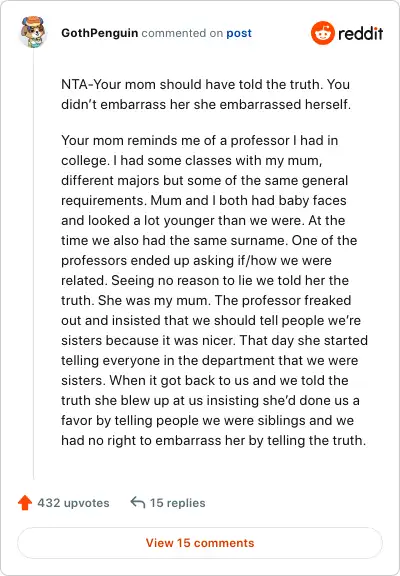
Task: Click the 'commented on' text
Action: click(x=182, y=33)
